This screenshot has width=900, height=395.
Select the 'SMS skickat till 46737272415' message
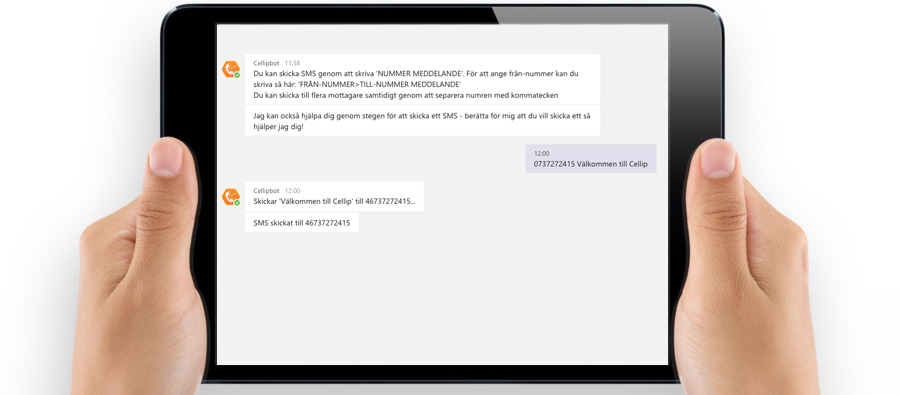tap(301, 222)
